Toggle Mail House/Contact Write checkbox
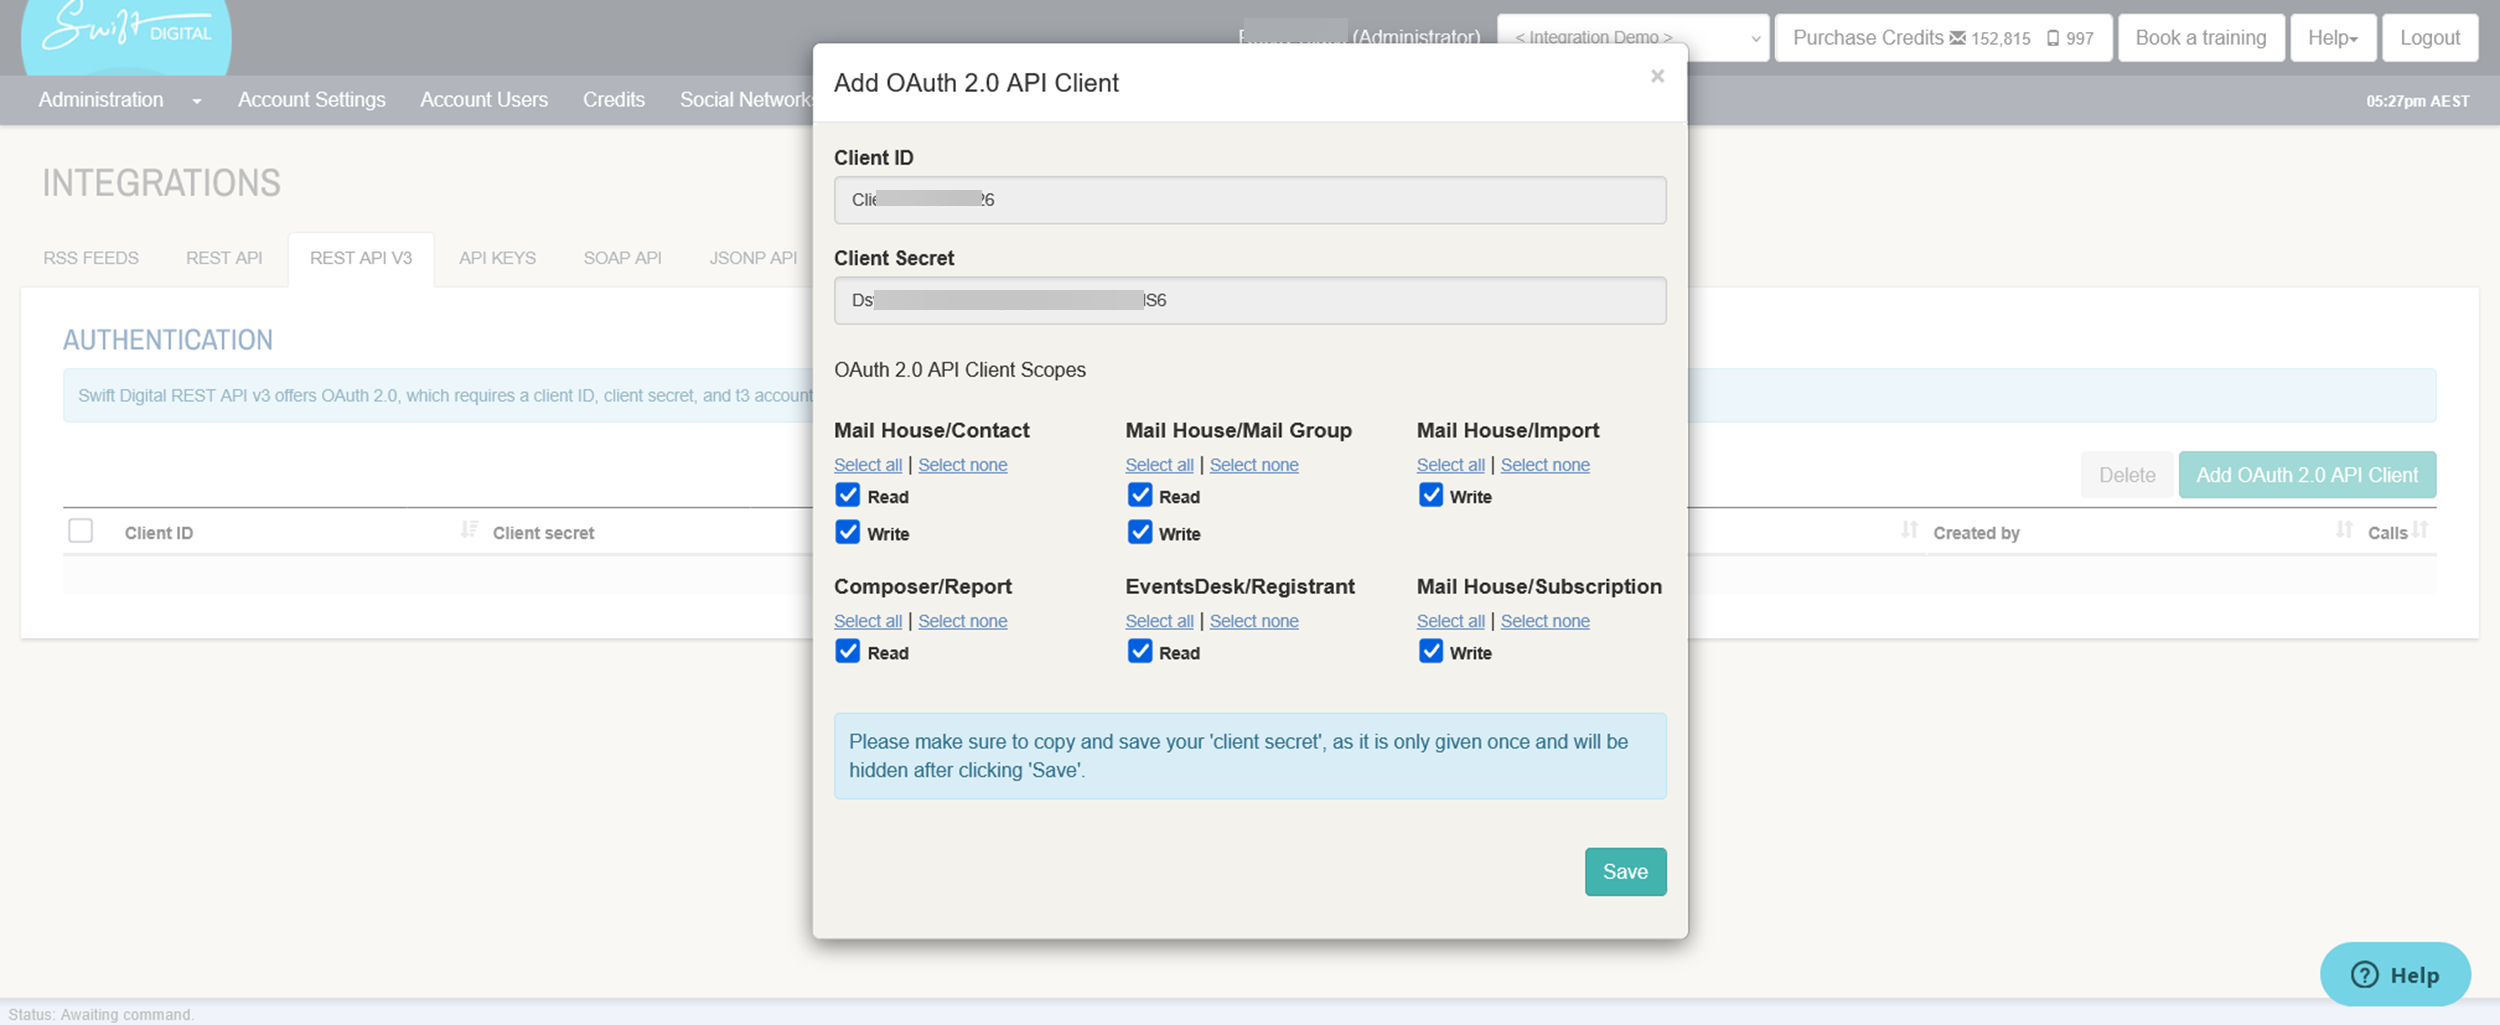The image size is (2500, 1025). click(x=848, y=532)
